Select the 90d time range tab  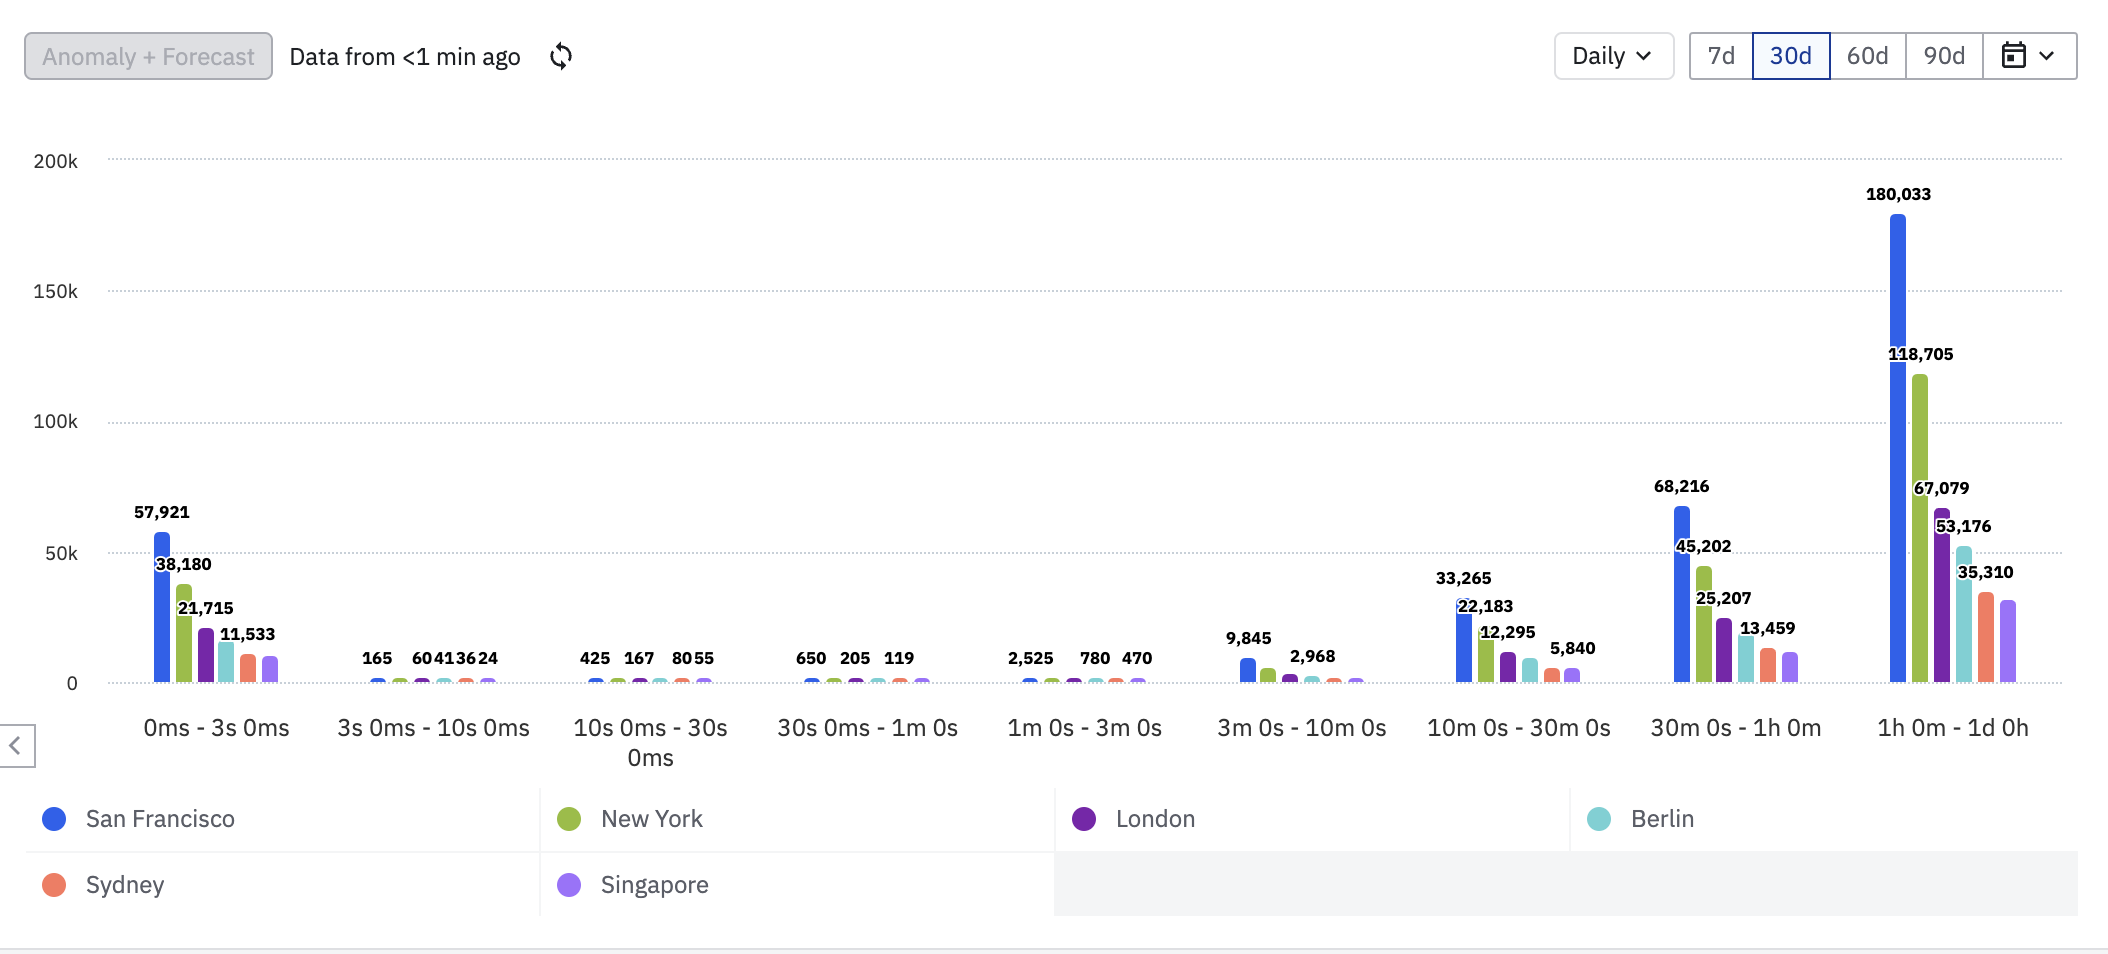(1944, 56)
